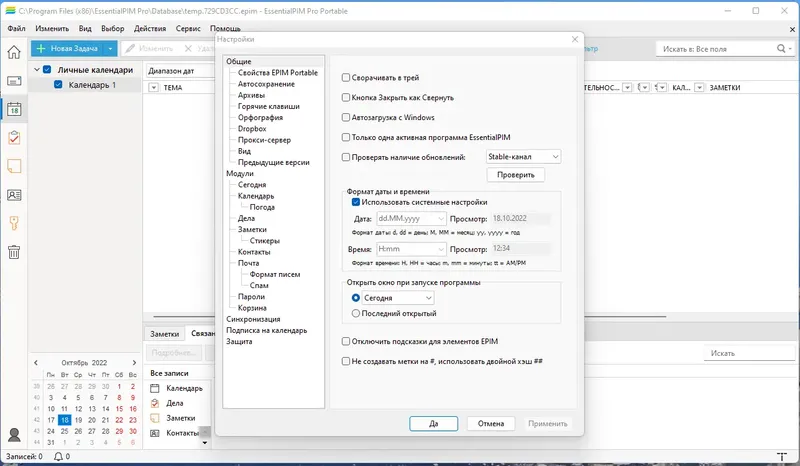800x466 pixels.
Task: Click Искать field in lower panel
Action: (x=749, y=353)
